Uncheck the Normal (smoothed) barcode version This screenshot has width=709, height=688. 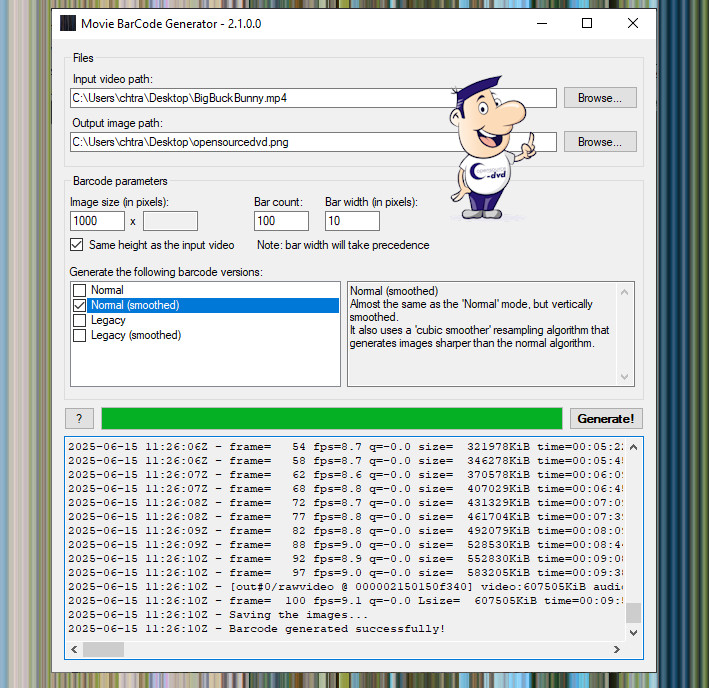(80, 305)
